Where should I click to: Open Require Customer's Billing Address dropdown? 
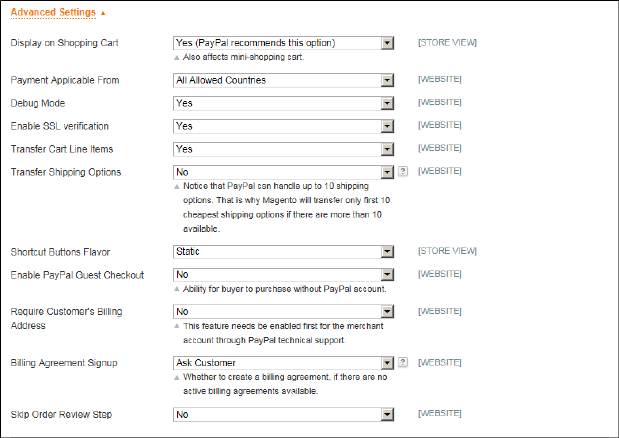pyautogui.click(x=283, y=312)
